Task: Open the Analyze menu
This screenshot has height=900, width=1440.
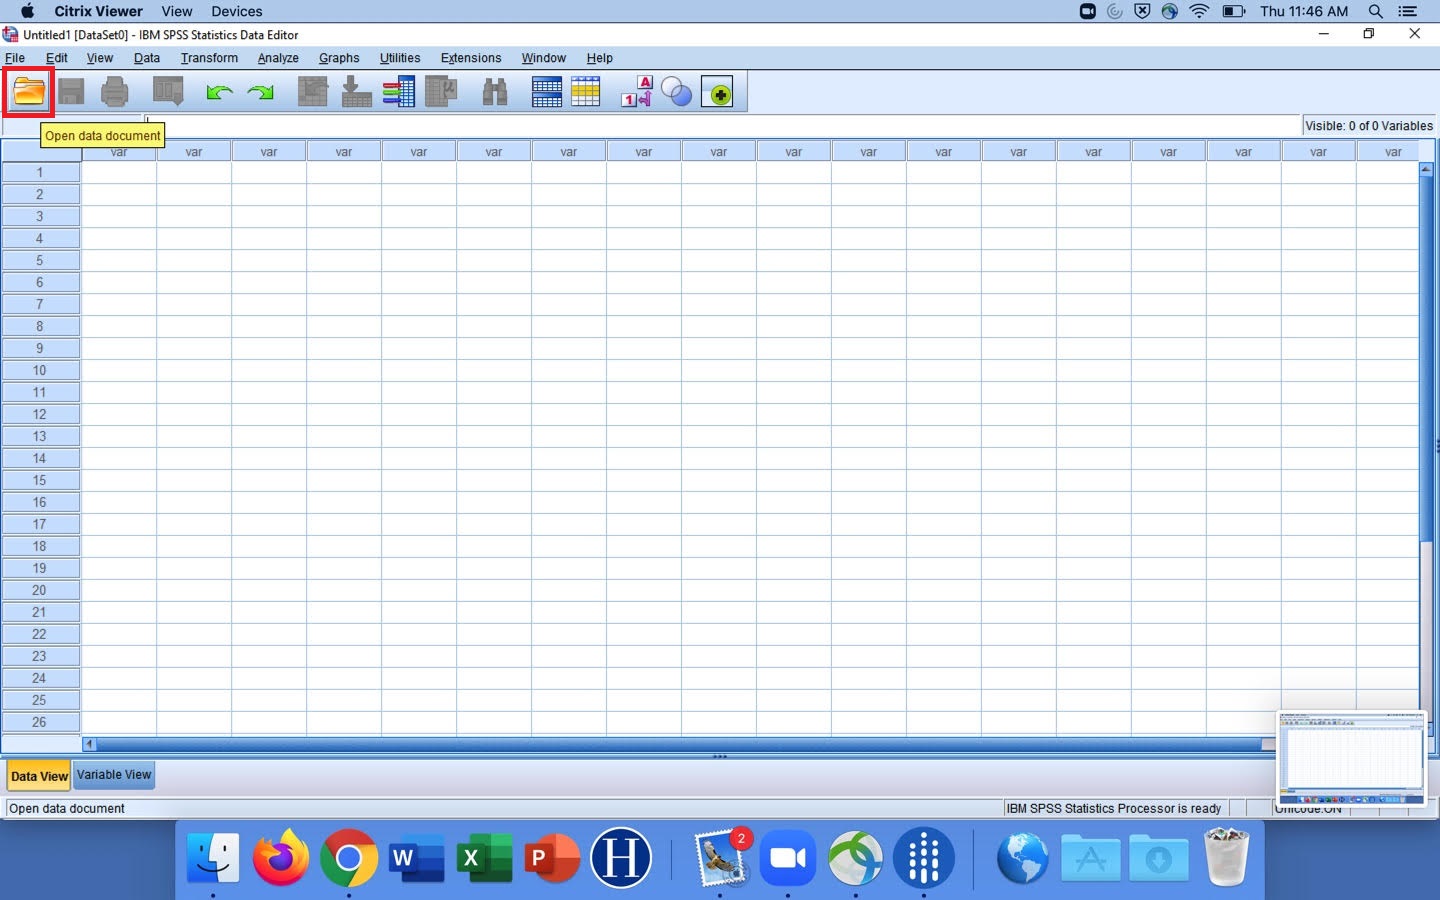Action: pyautogui.click(x=278, y=58)
